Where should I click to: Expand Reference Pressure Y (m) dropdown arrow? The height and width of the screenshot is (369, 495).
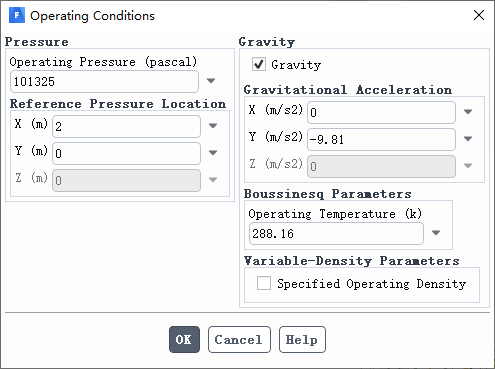click(213, 153)
